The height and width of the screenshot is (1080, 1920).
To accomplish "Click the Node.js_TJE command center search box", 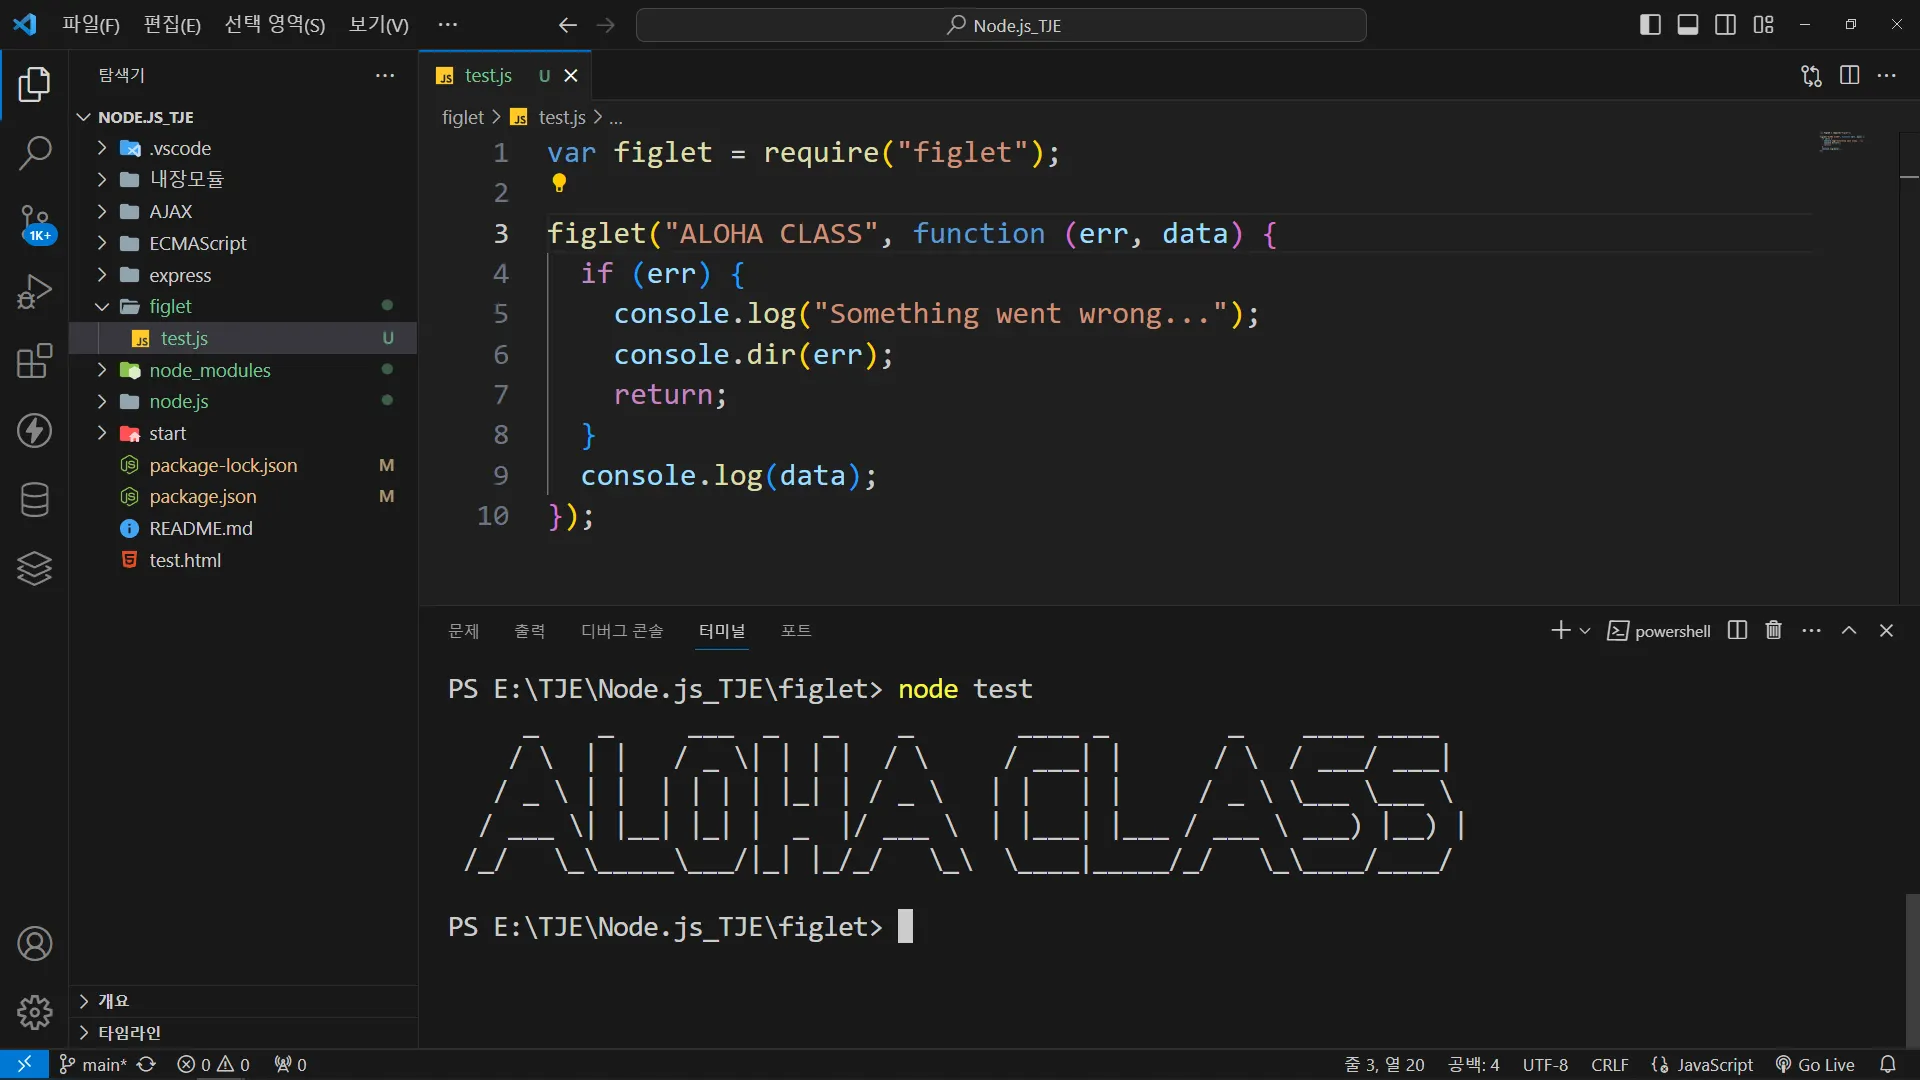I will click(1001, 25).
